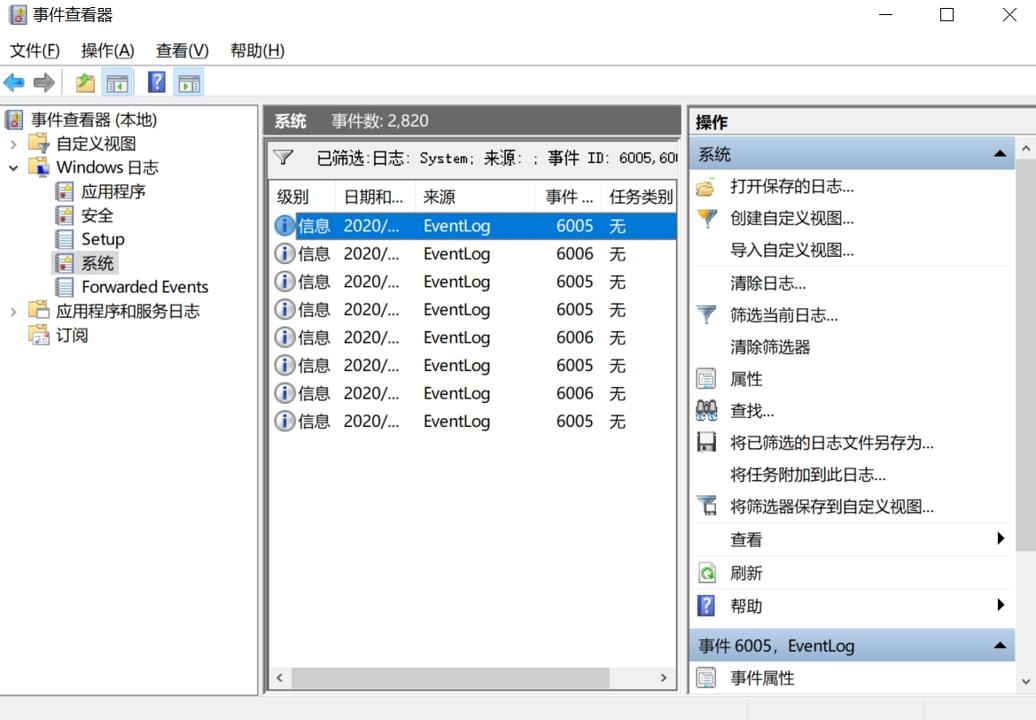1036x720 pixels.
Task: Click the funnel icon for 创建自定义视图
Action: (707, 218)
